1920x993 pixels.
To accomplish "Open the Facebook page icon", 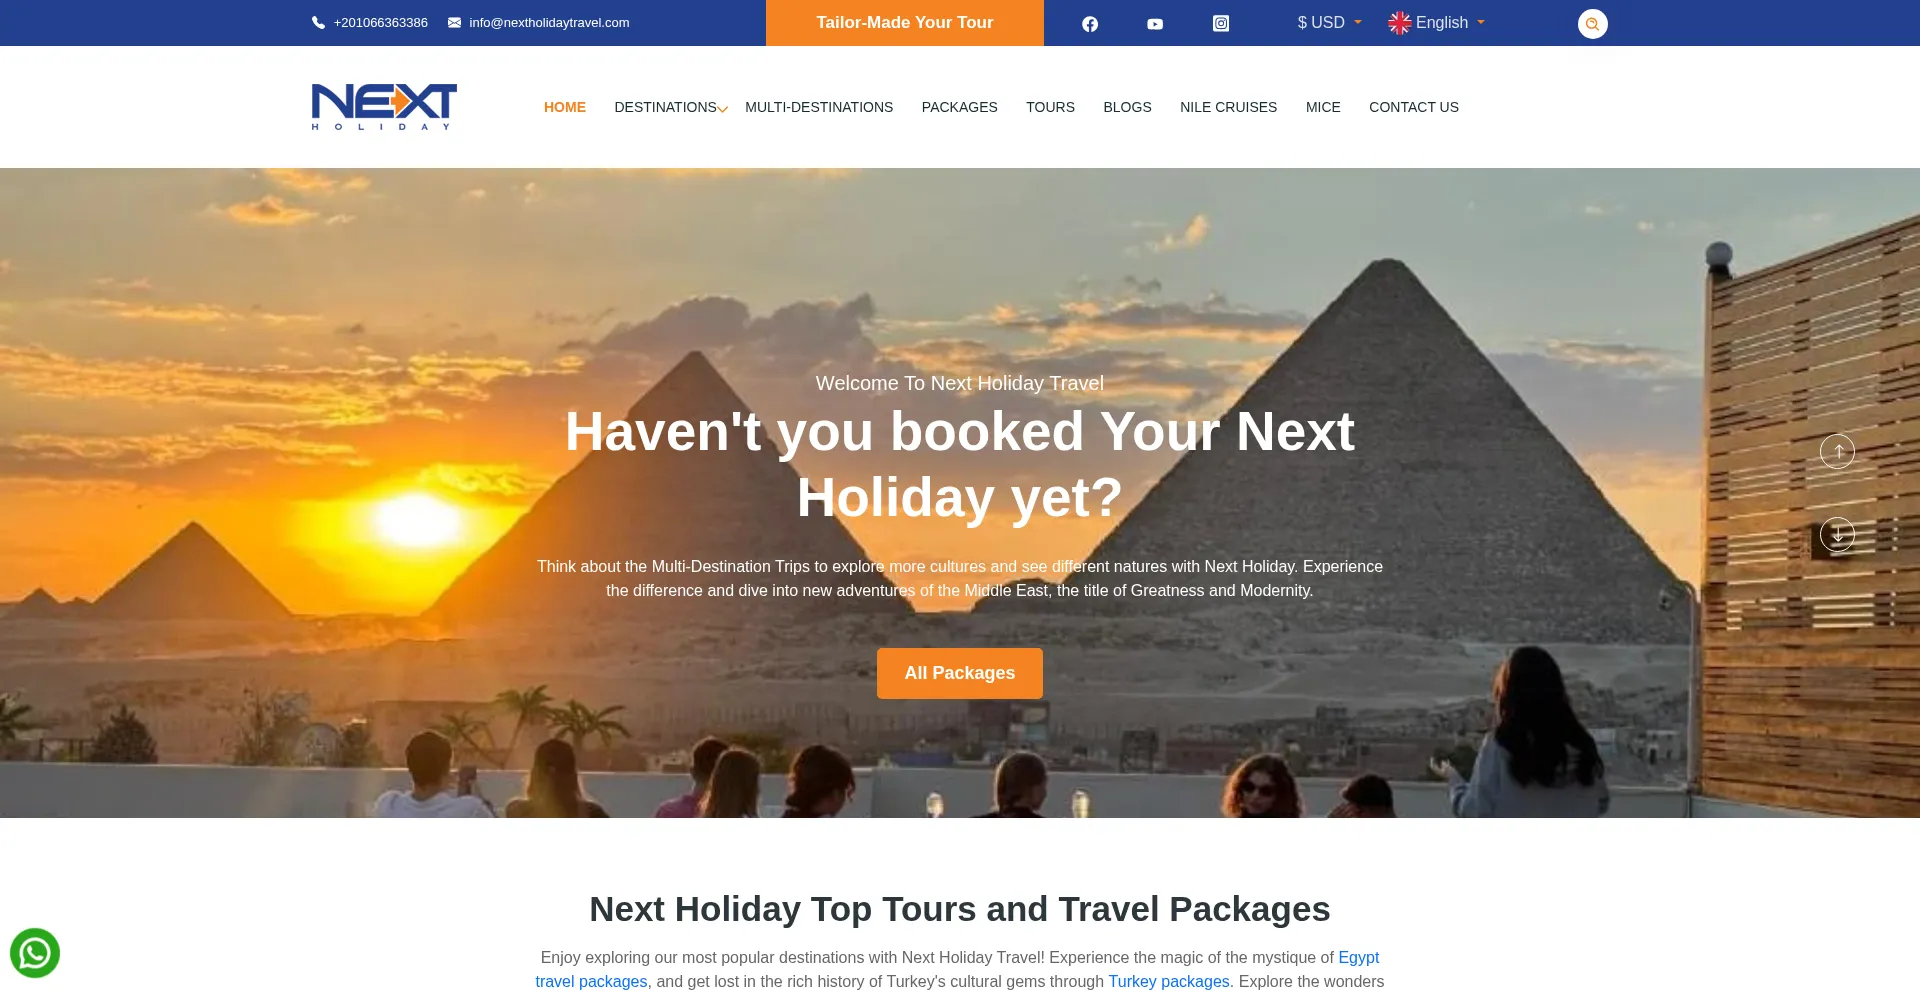I will click(1090, 23).
